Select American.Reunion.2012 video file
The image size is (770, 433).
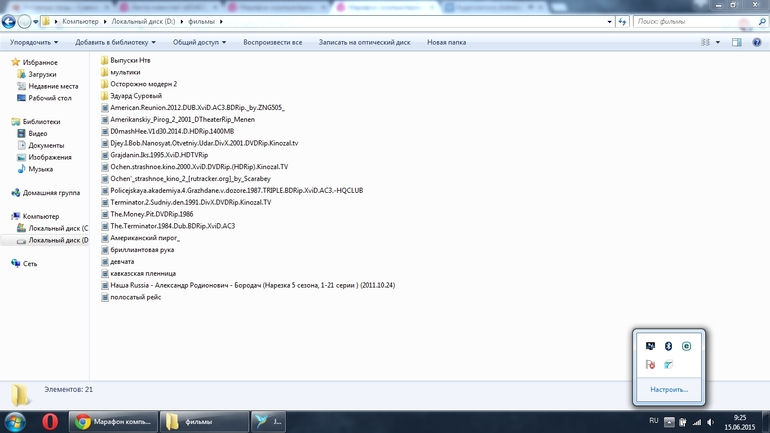[192, 108]
